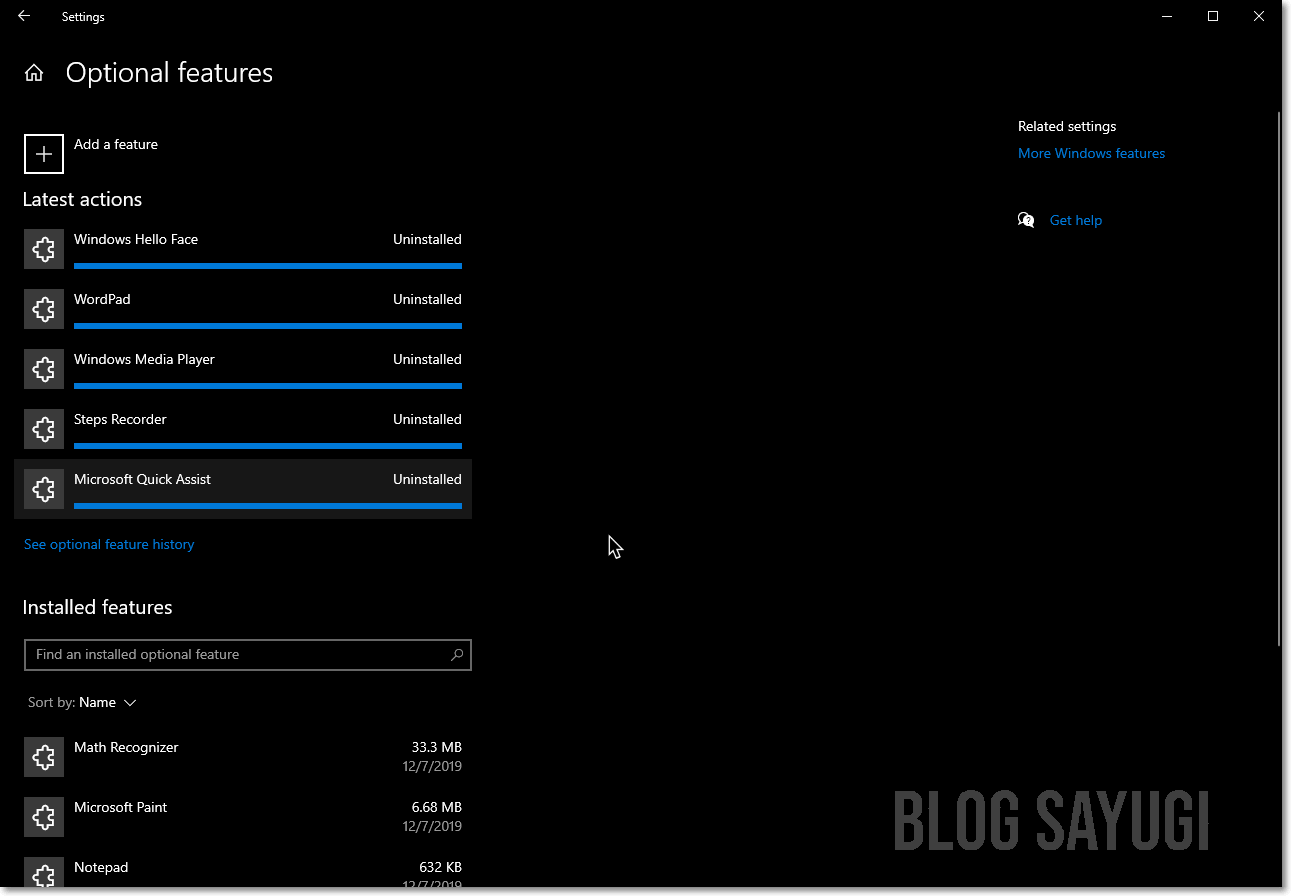This screenshot has width=1291, height=896.
Task: Click the Add a feature label
Action: (116, 144)
